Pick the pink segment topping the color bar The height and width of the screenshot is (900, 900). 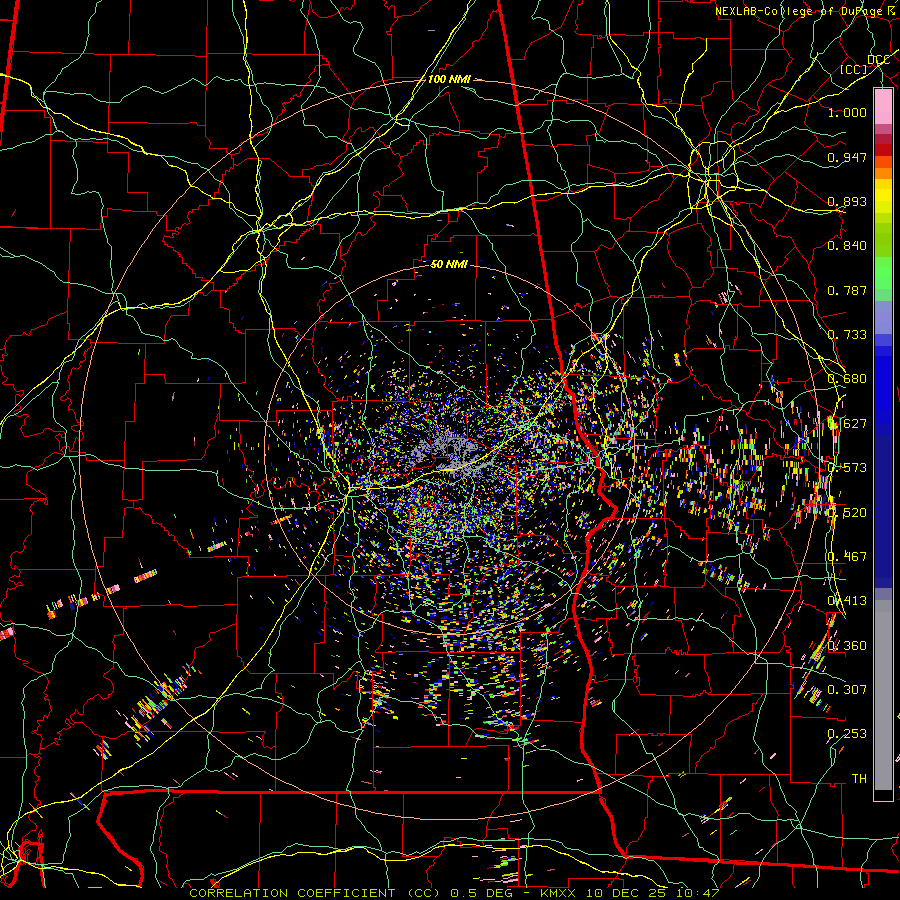pos(883,106)
